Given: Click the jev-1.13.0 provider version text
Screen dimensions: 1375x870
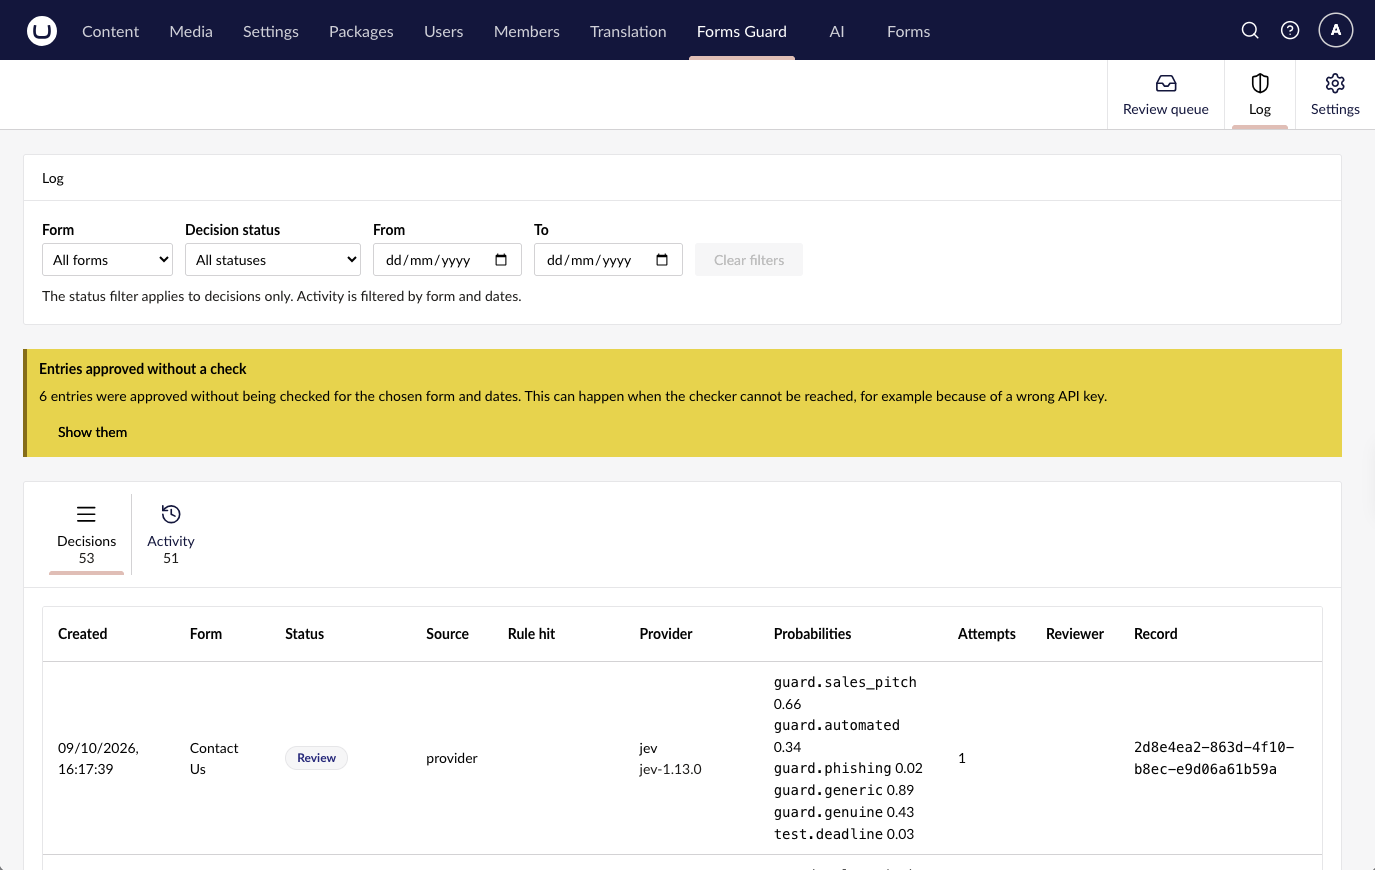Looking at the screenshot, I should [670, 769].
